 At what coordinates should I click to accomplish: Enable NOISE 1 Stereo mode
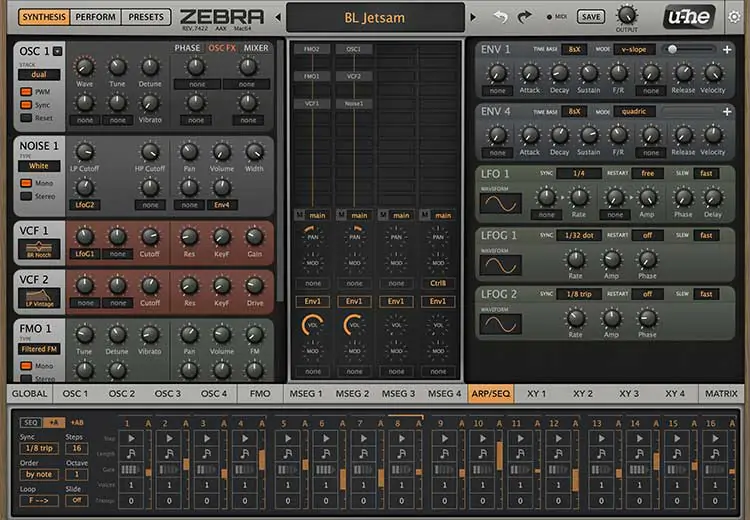pos(26,196)
